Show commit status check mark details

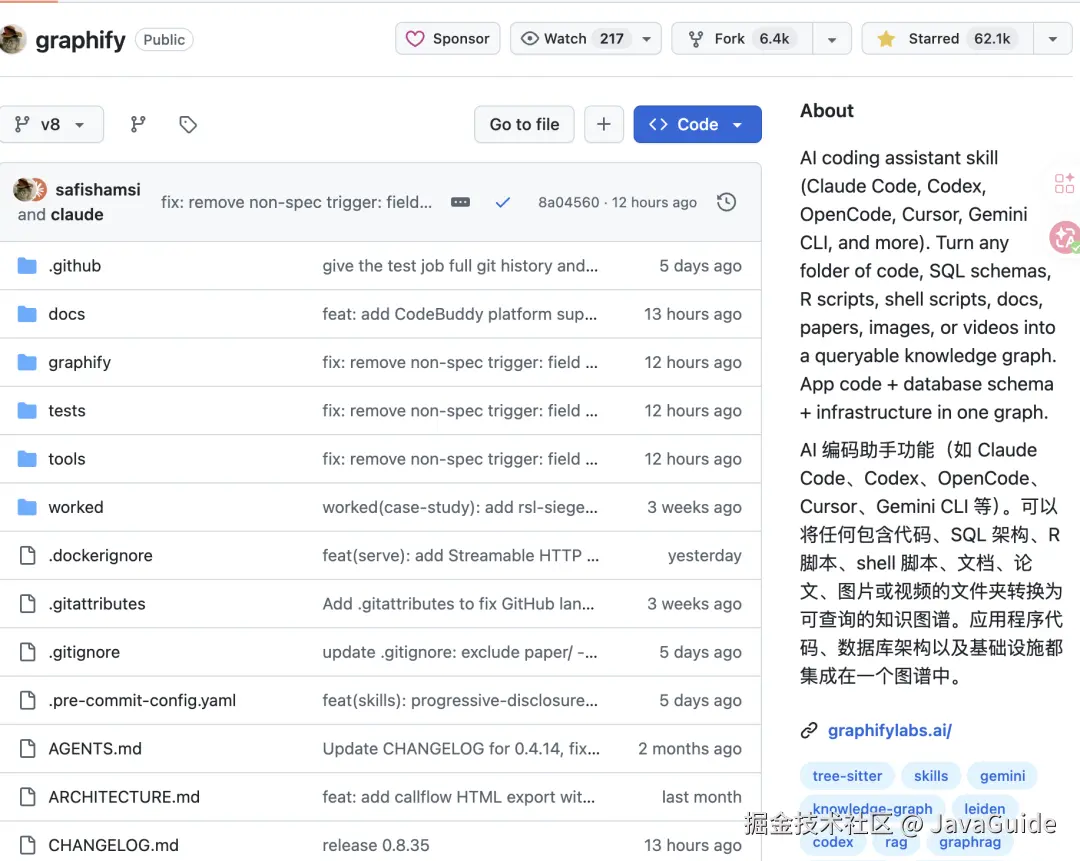[503, 202]
